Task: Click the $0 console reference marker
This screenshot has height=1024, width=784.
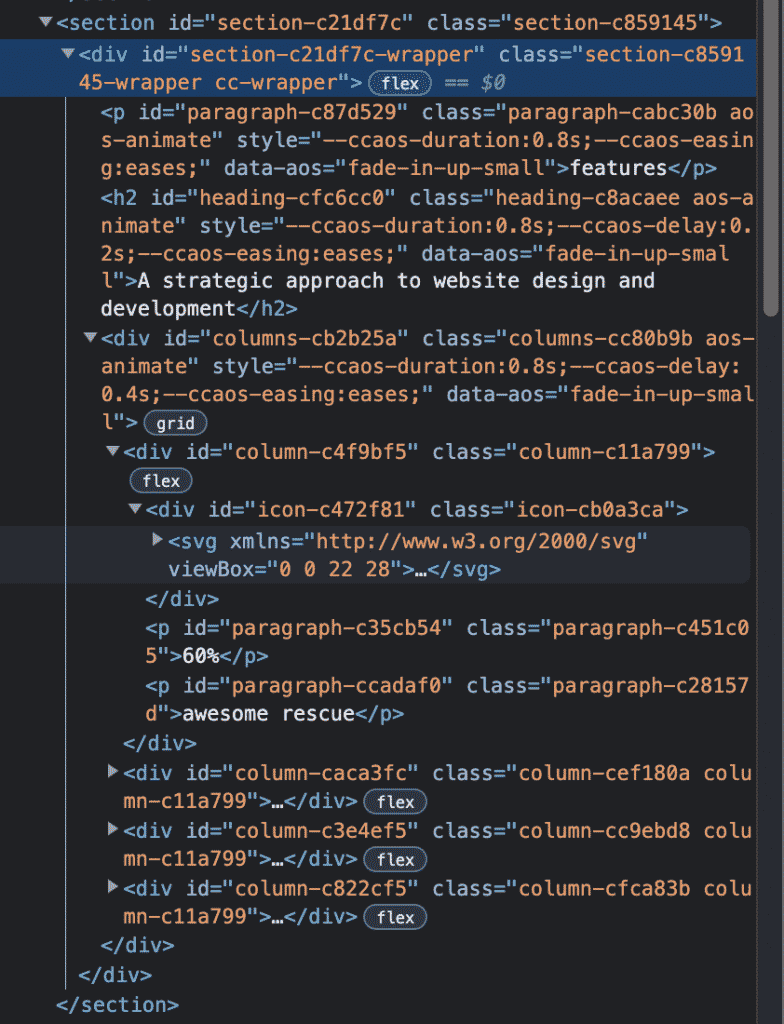Action: pyautogui.click(x=493, y=83)
